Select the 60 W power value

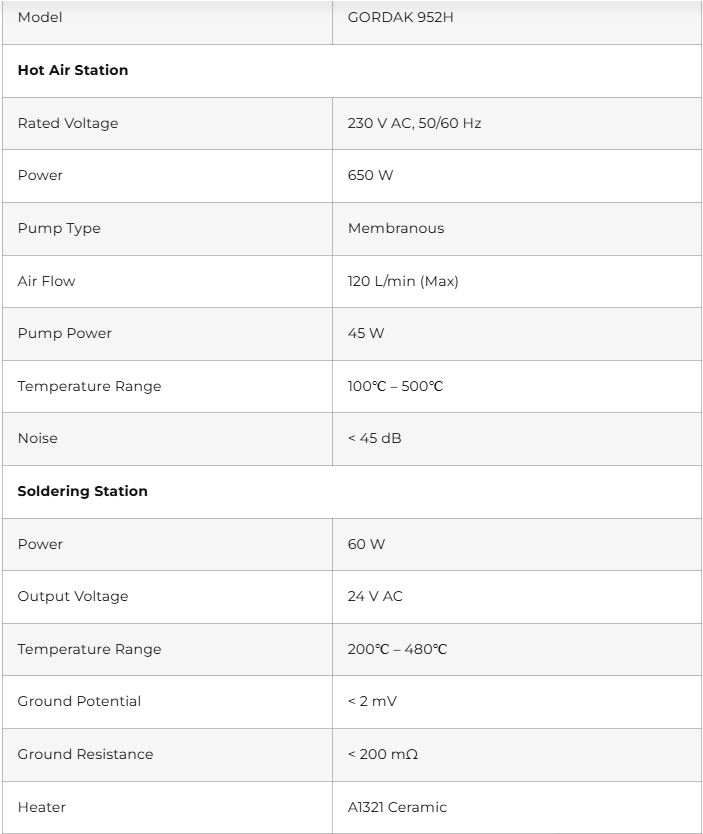click(366, 545)
